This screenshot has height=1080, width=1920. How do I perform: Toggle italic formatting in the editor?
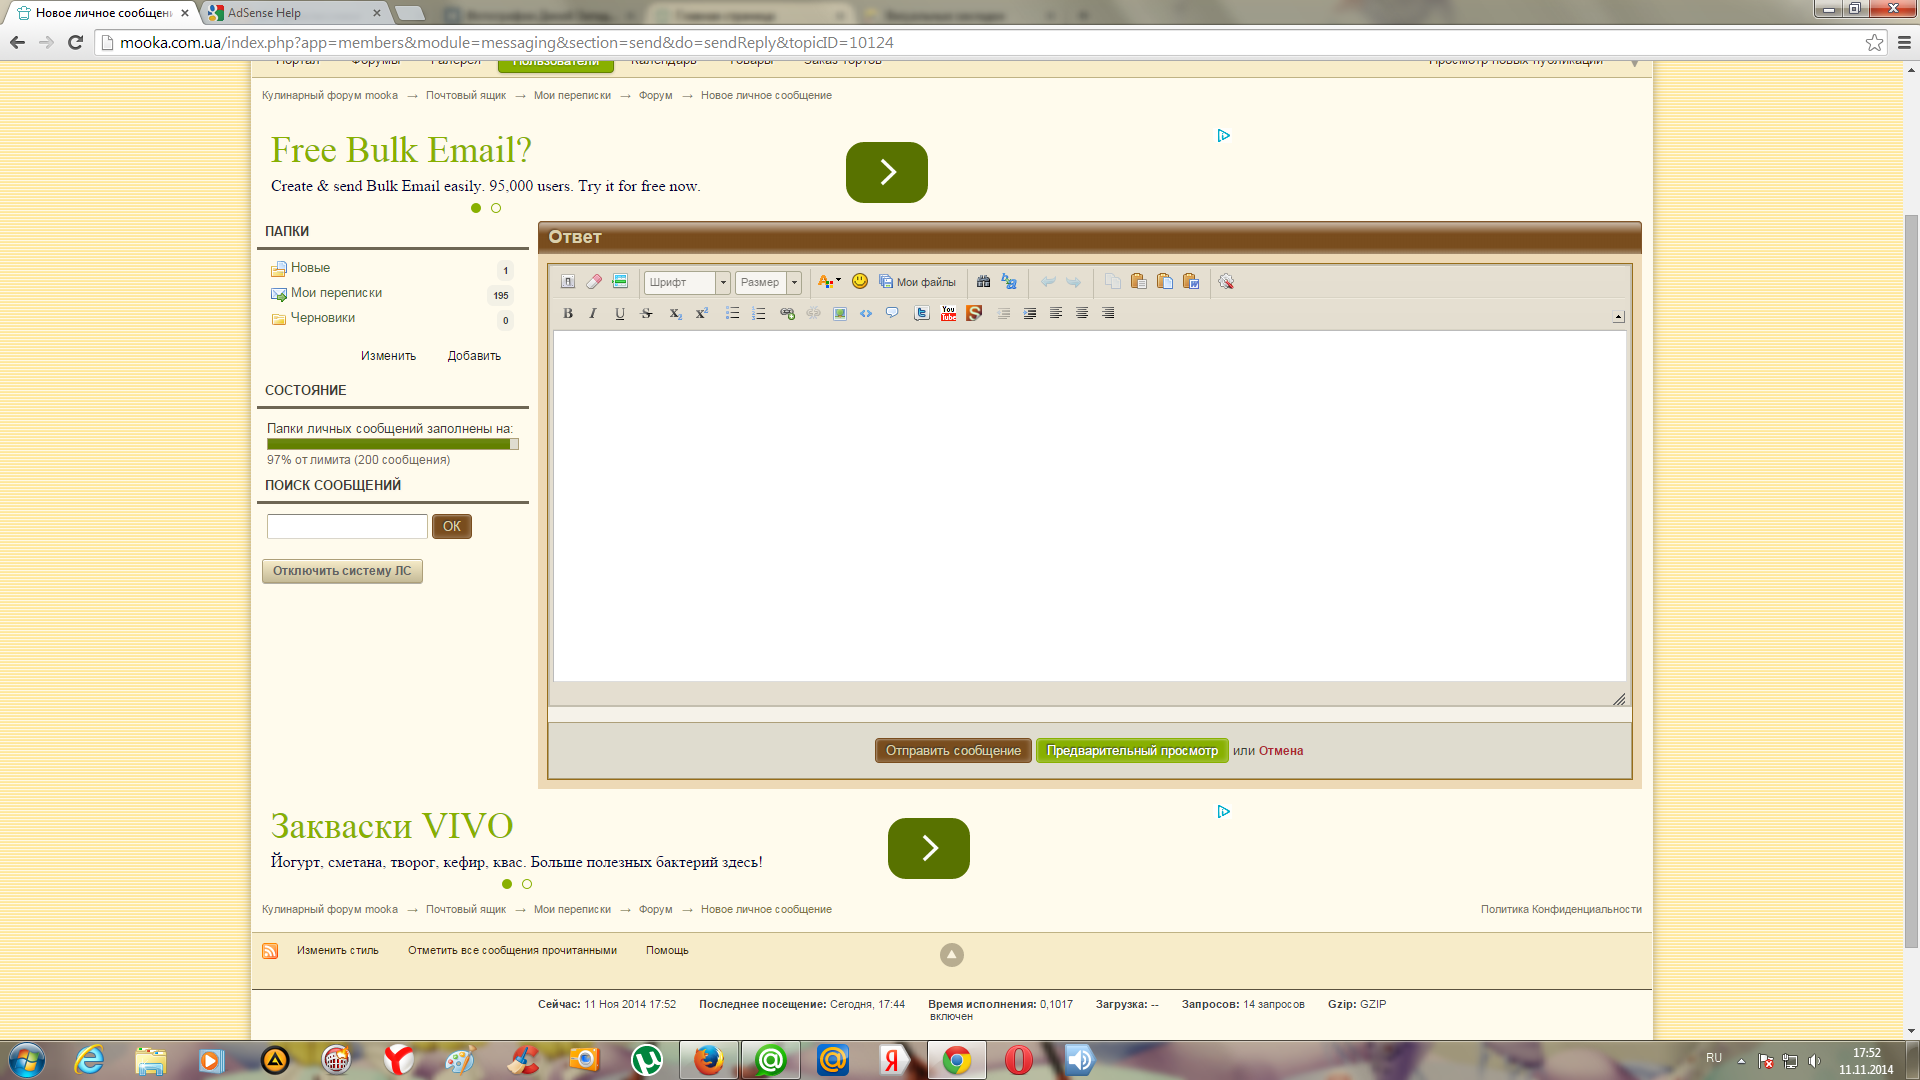(x=593, y=313)
